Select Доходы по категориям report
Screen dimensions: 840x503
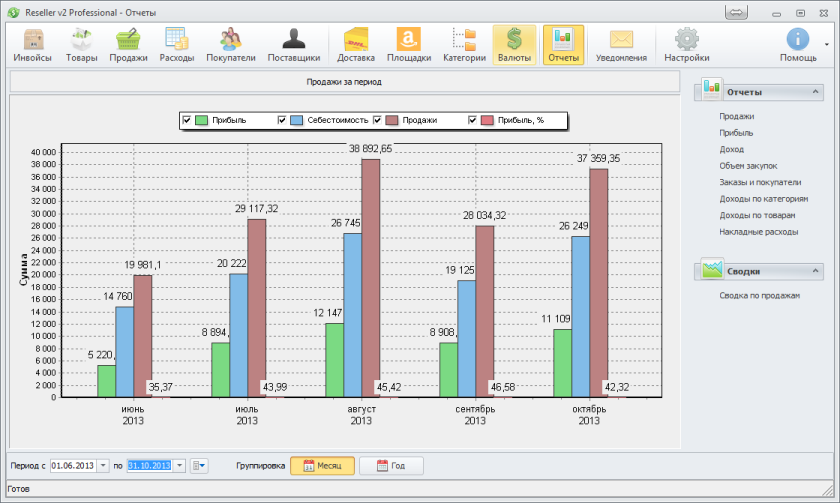(x=763, y=199)
